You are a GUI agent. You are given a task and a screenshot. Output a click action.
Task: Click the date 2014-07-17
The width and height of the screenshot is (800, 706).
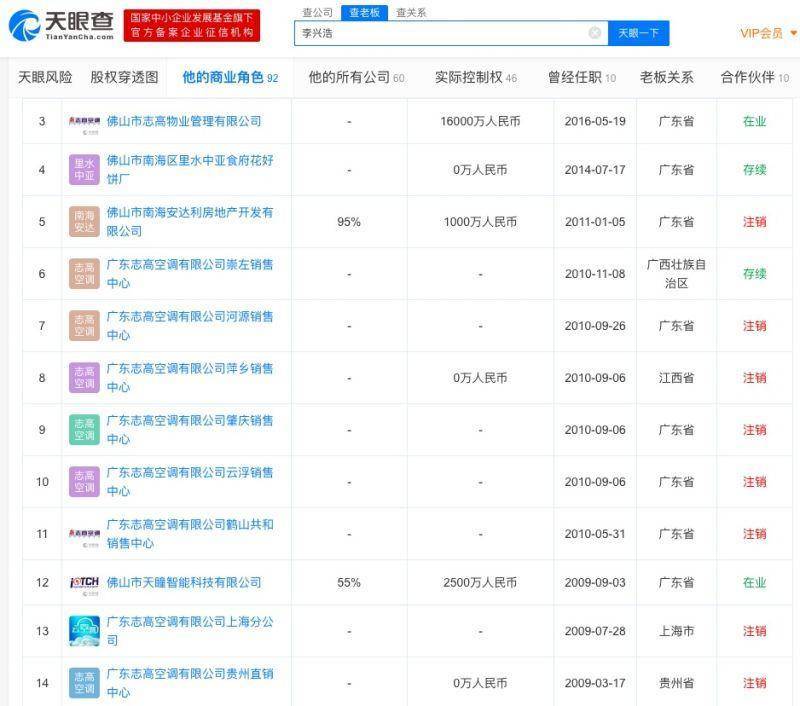pos(595,170)
